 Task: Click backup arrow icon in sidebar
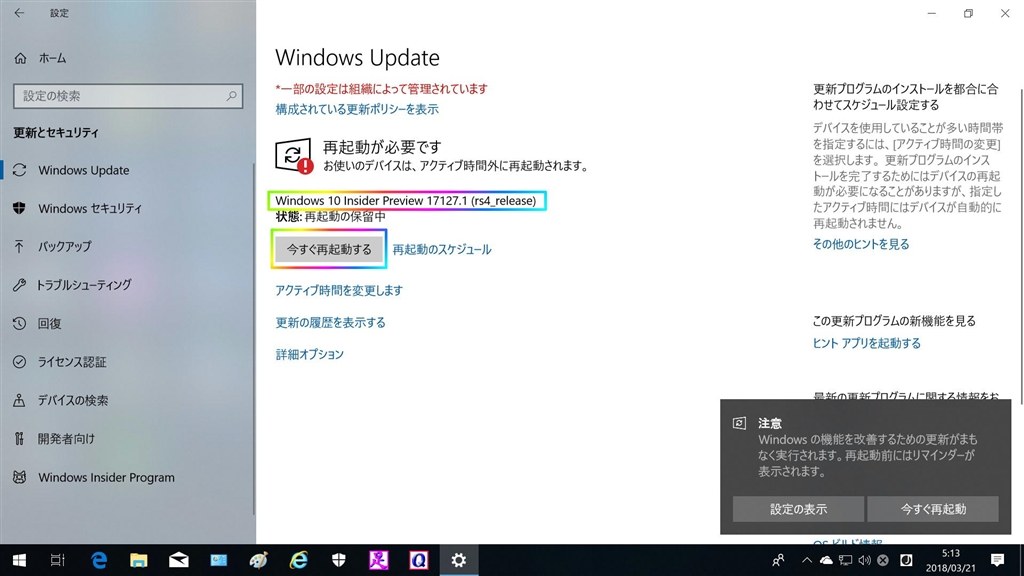point(20,246)
